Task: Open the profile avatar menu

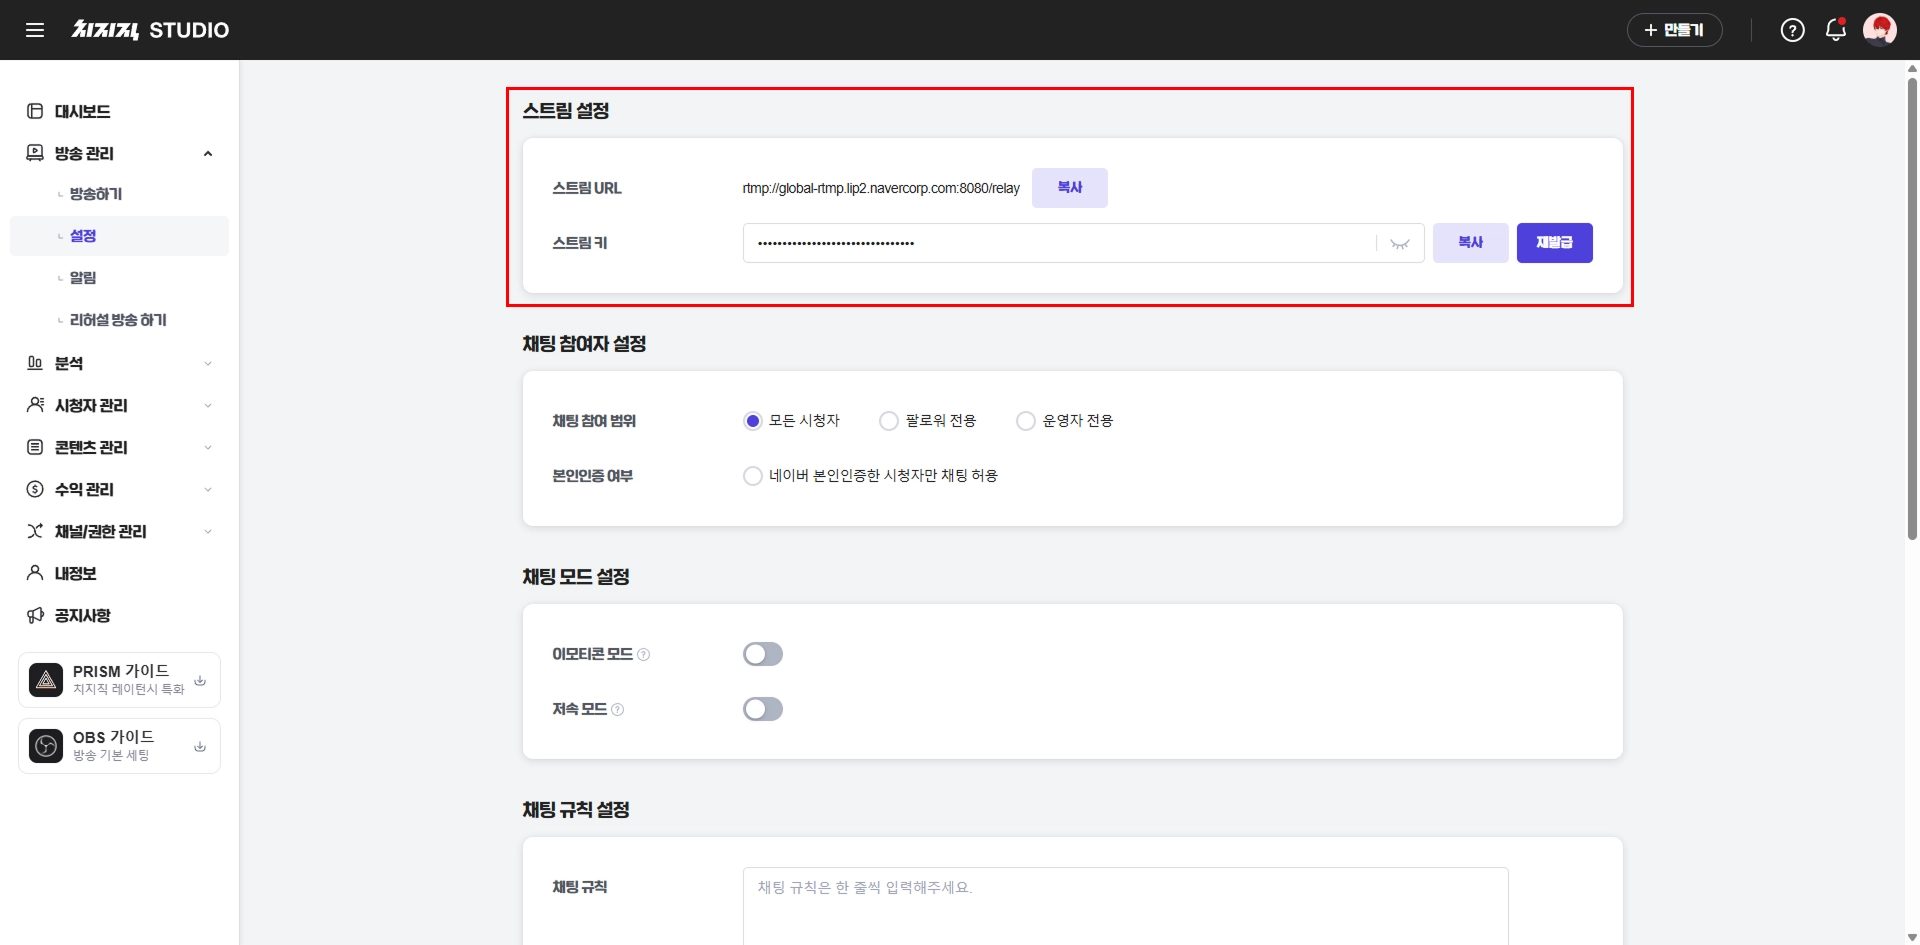Action: [x=1880, y=30]
